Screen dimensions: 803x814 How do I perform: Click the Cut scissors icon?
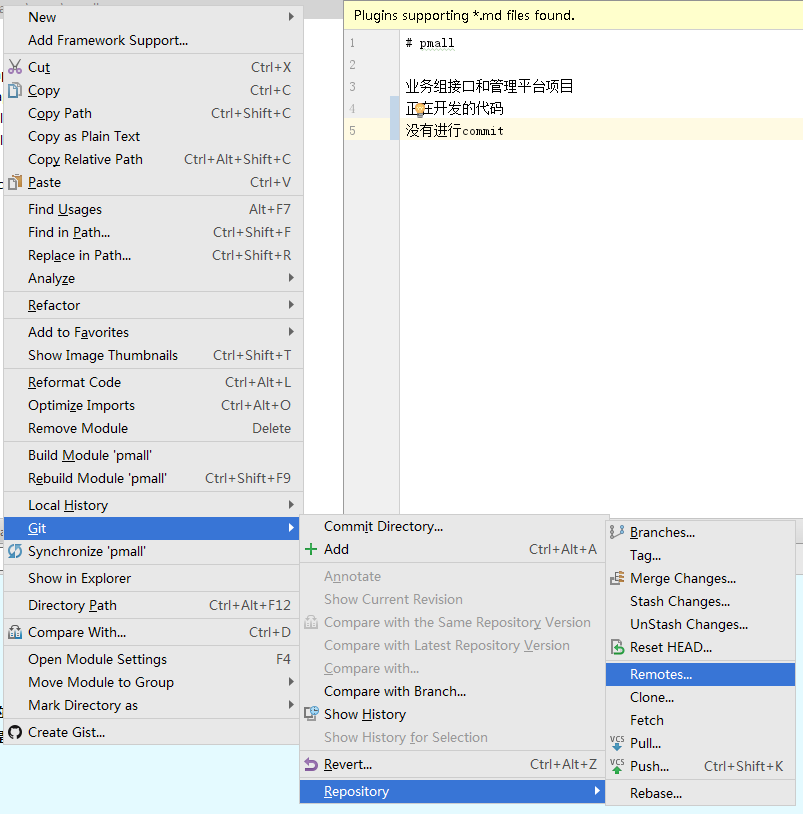point(15,67)
